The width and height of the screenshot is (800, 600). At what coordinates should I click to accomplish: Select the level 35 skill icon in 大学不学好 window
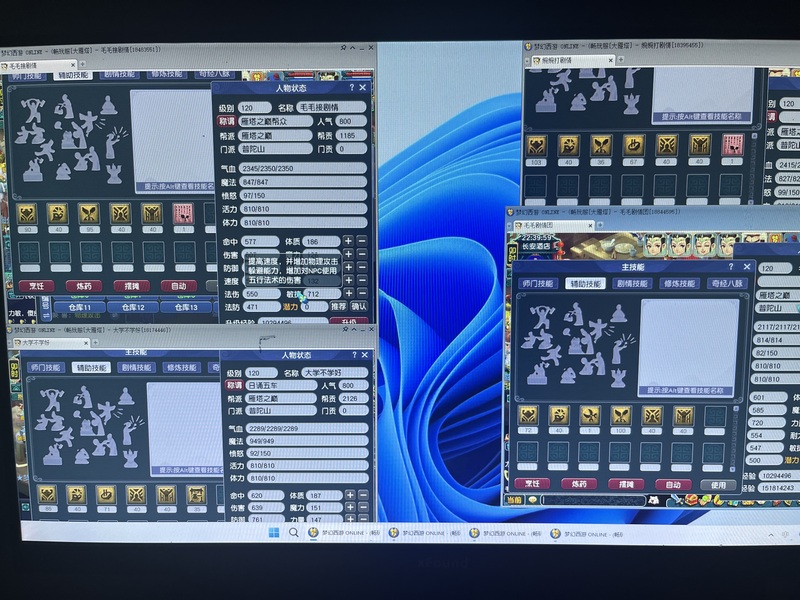click(196, 495)
